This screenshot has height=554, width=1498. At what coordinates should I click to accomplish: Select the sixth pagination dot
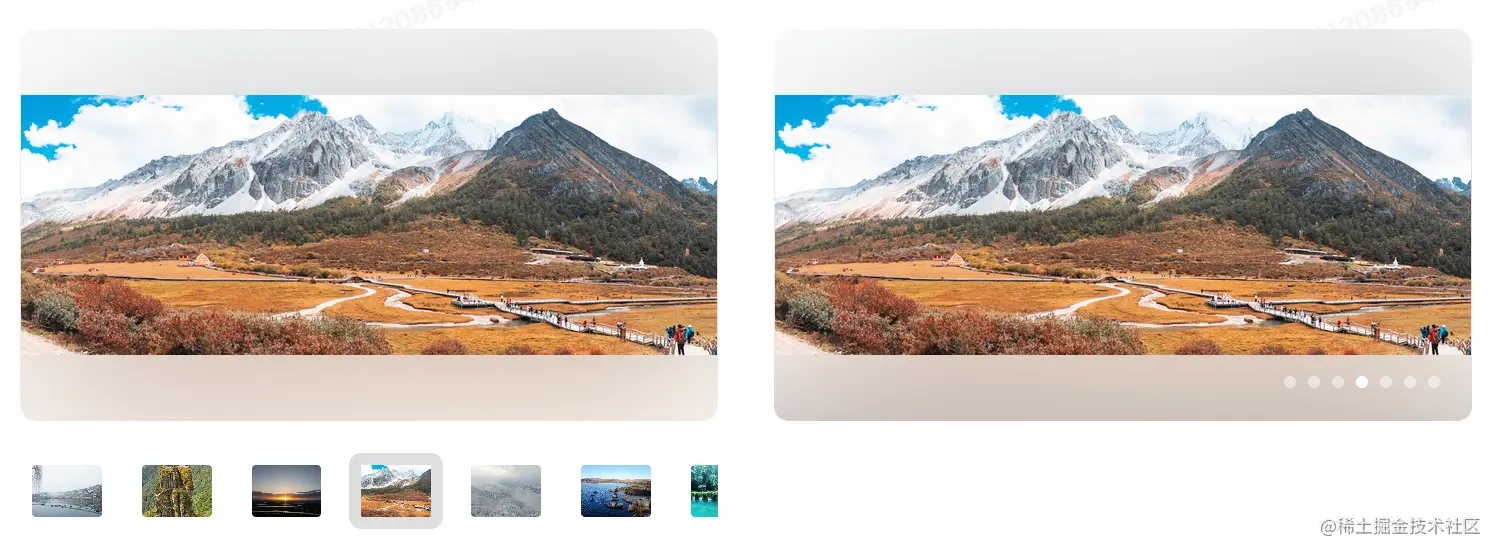[x=1410, y=382]
